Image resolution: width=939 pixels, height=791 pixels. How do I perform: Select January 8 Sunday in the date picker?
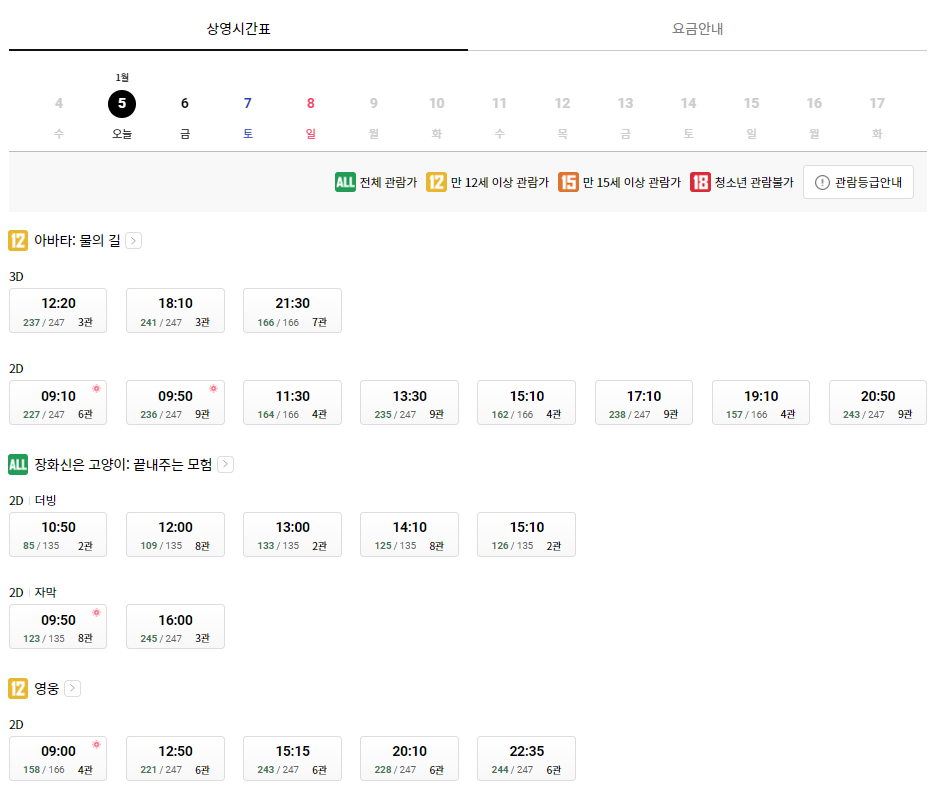[310, 103]
